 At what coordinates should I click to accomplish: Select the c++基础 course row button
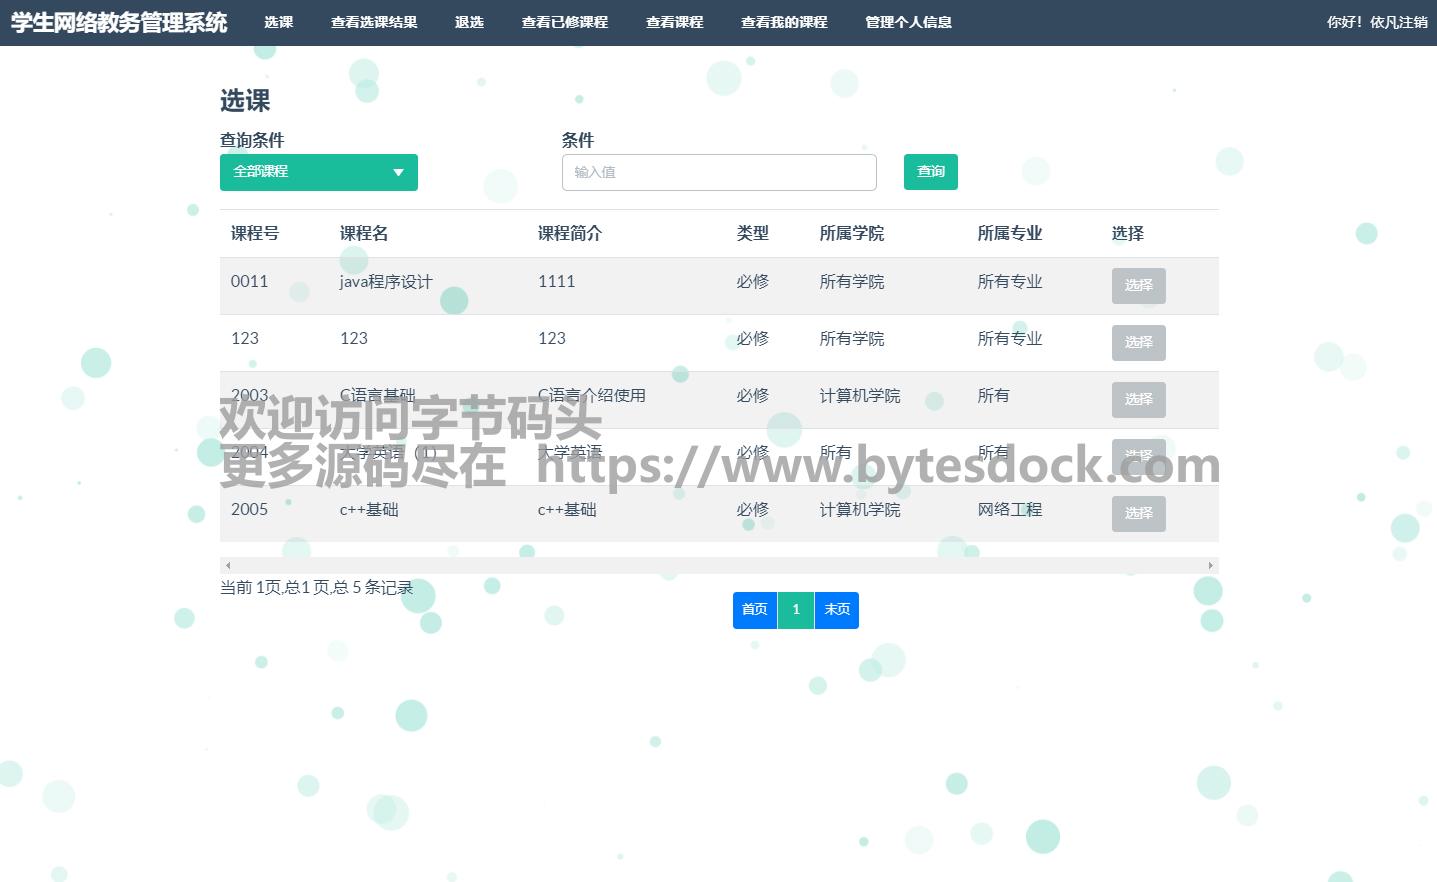1138,514
